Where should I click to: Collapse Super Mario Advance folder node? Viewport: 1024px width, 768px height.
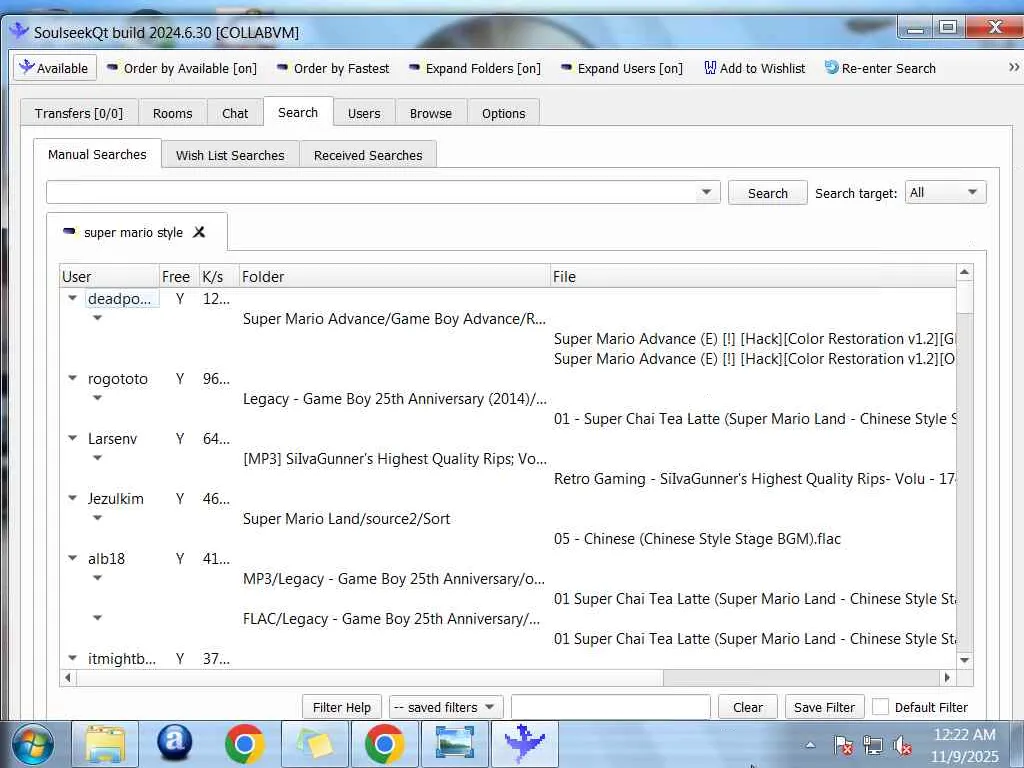pyautogui.click(x=97, y=318)
